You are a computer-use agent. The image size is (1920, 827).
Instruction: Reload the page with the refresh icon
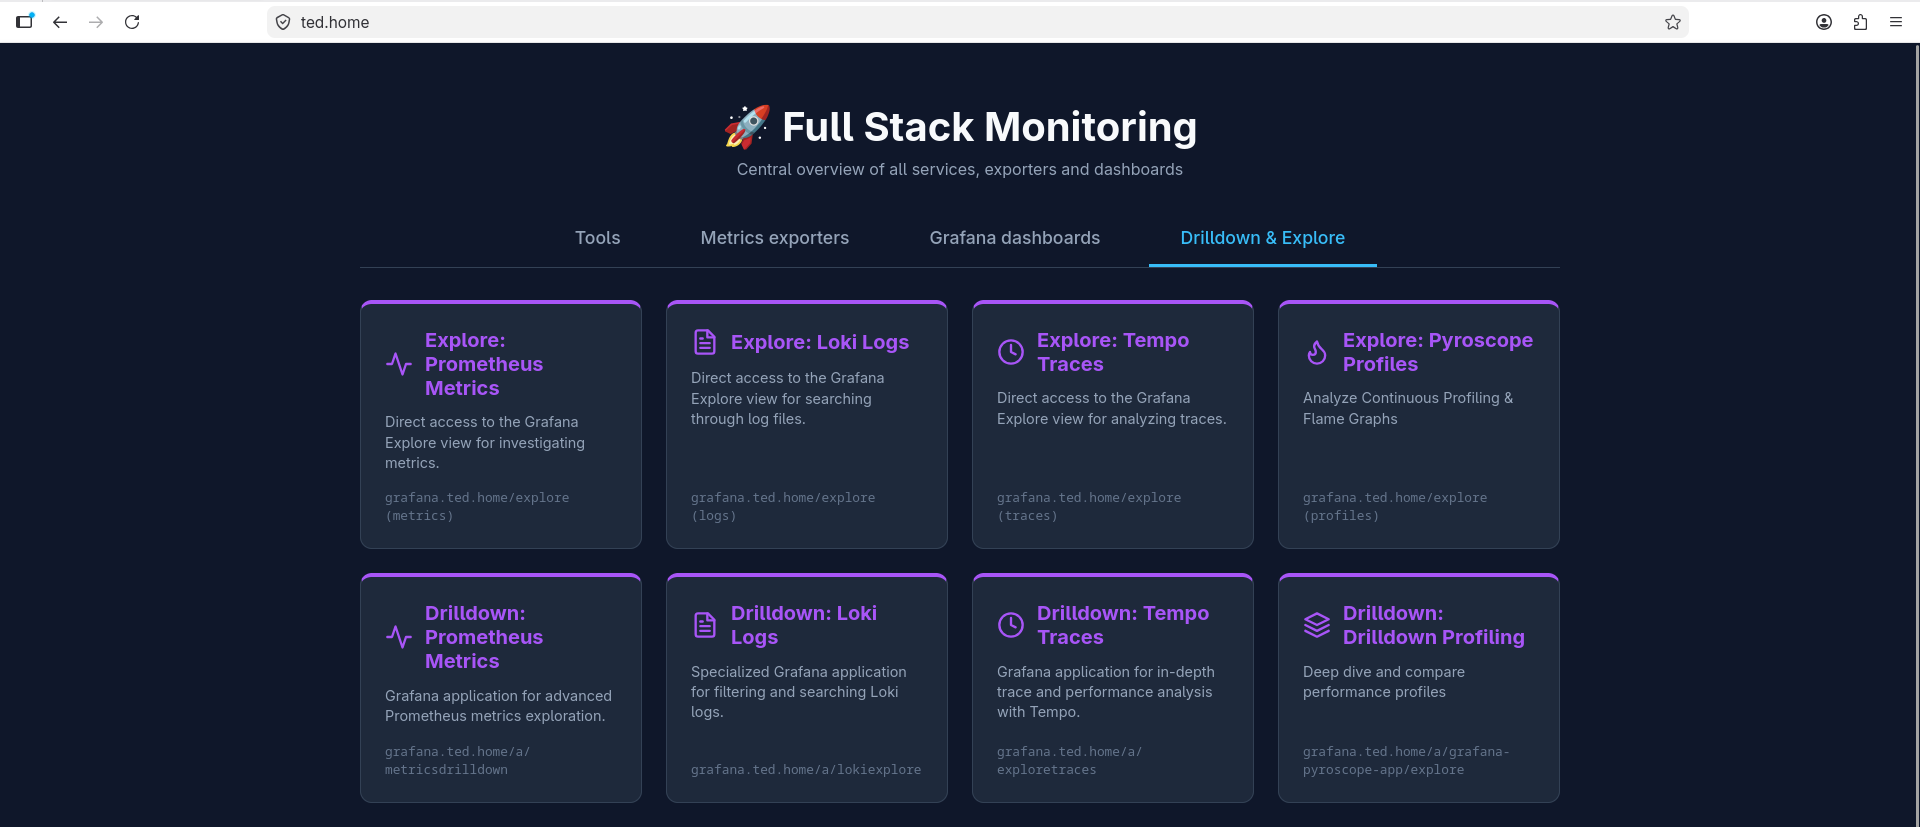coord(132,22)
